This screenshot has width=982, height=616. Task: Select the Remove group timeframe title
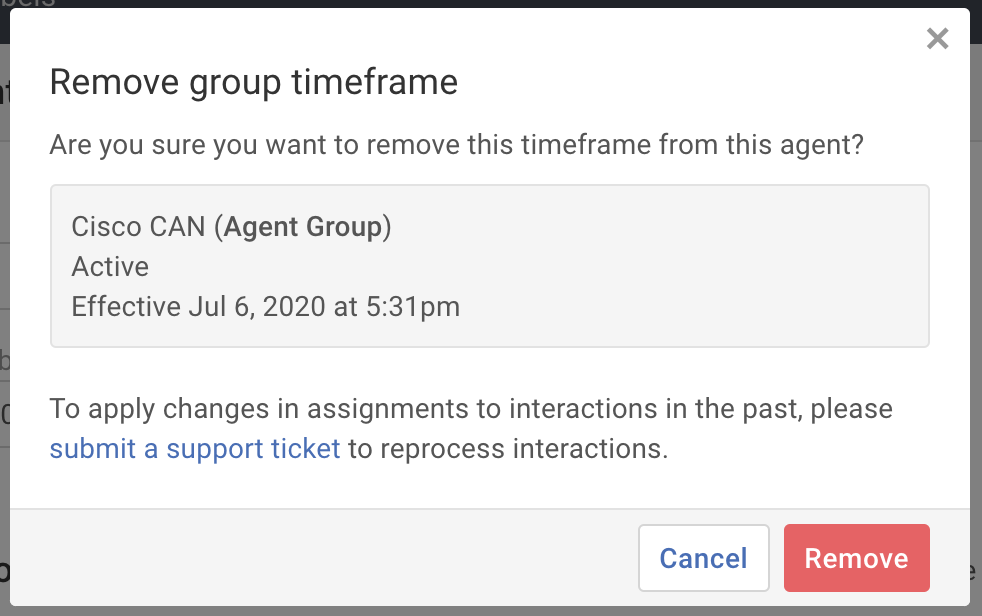[x=254, y=82]
